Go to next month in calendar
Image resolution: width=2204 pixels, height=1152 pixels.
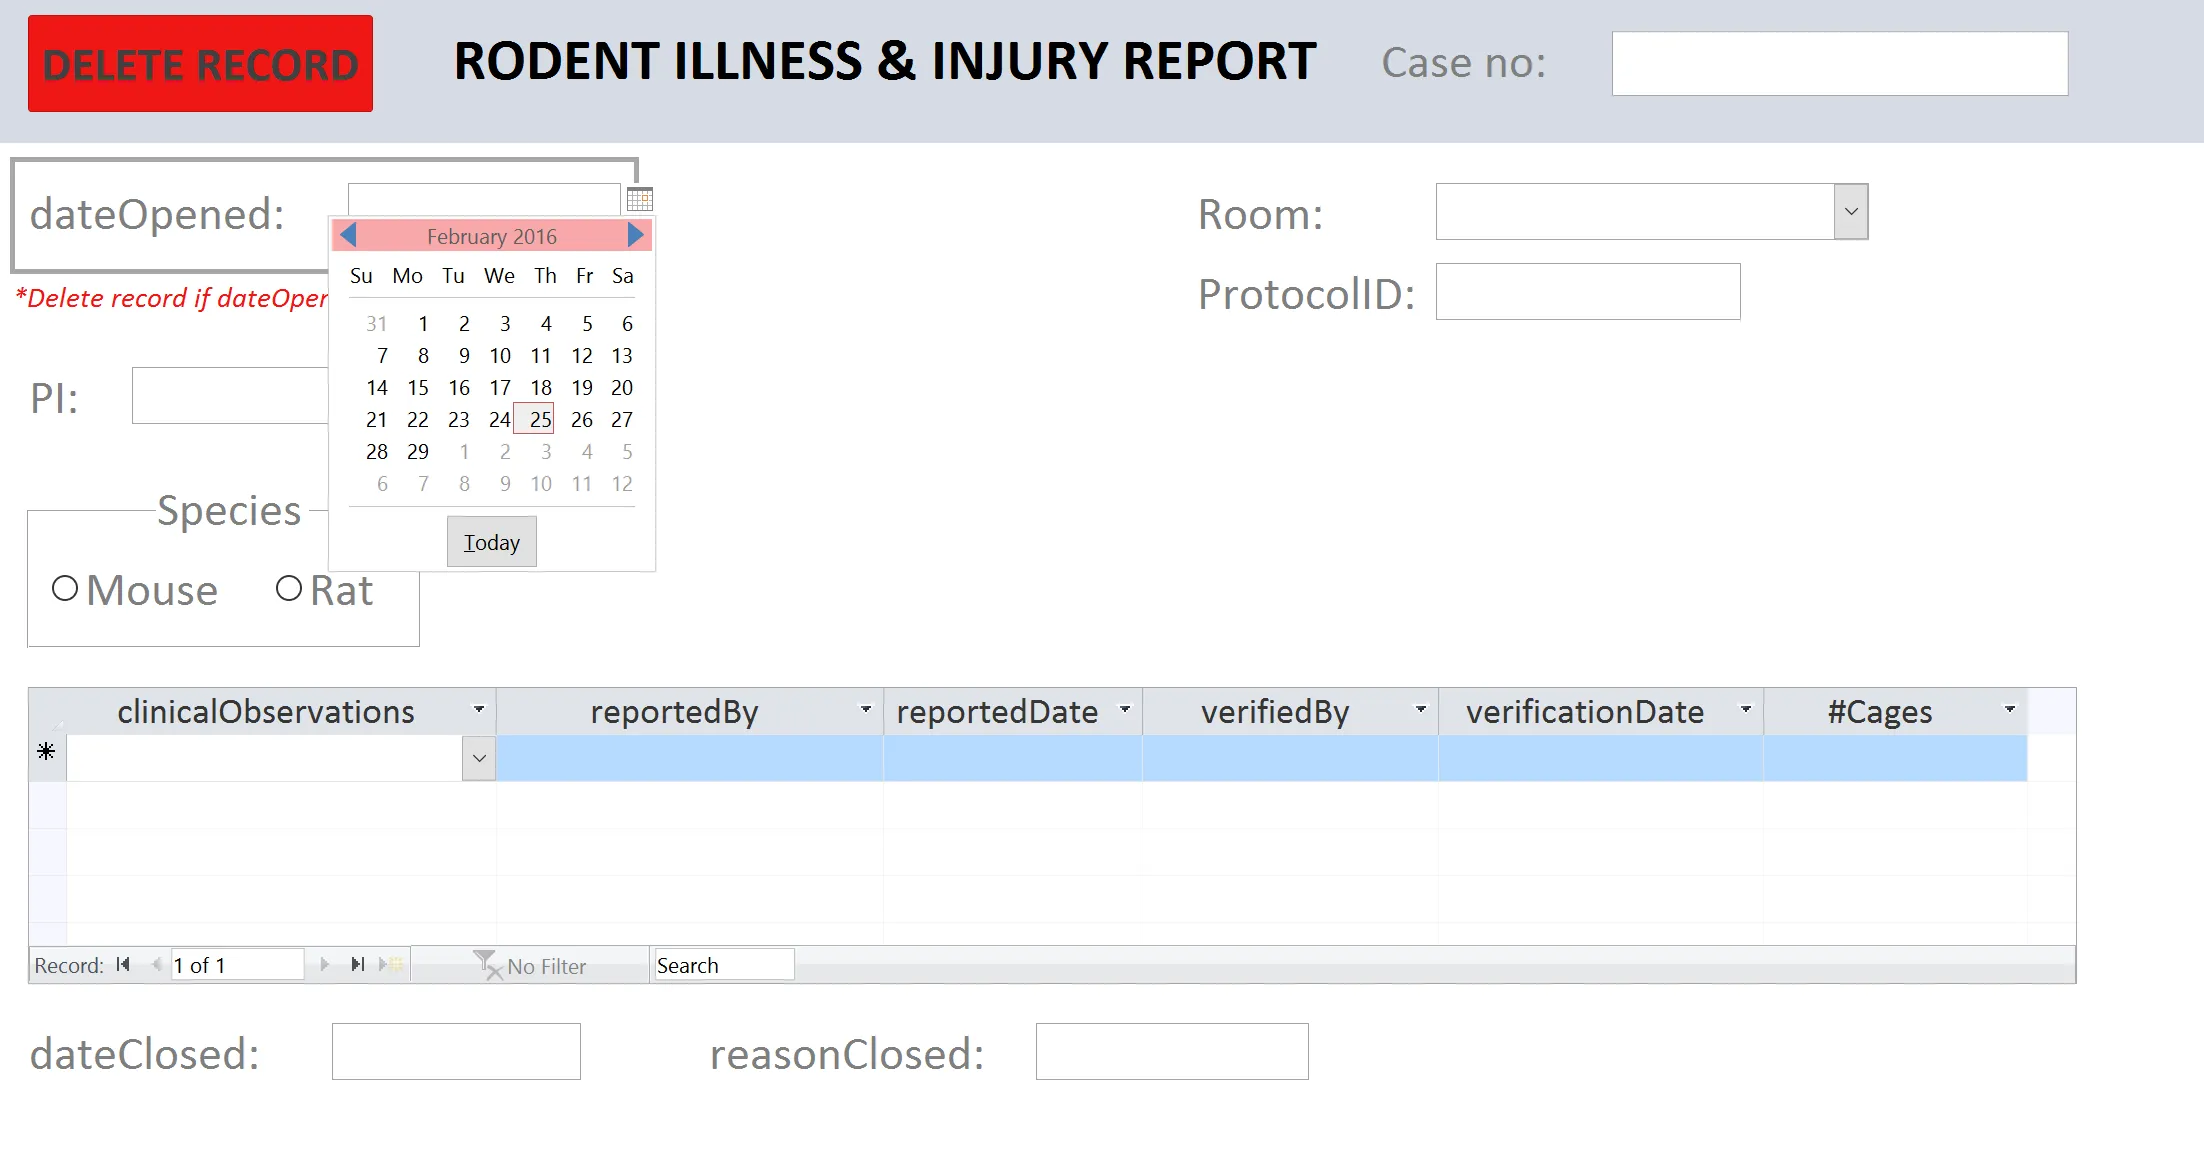tap(635, 235)
